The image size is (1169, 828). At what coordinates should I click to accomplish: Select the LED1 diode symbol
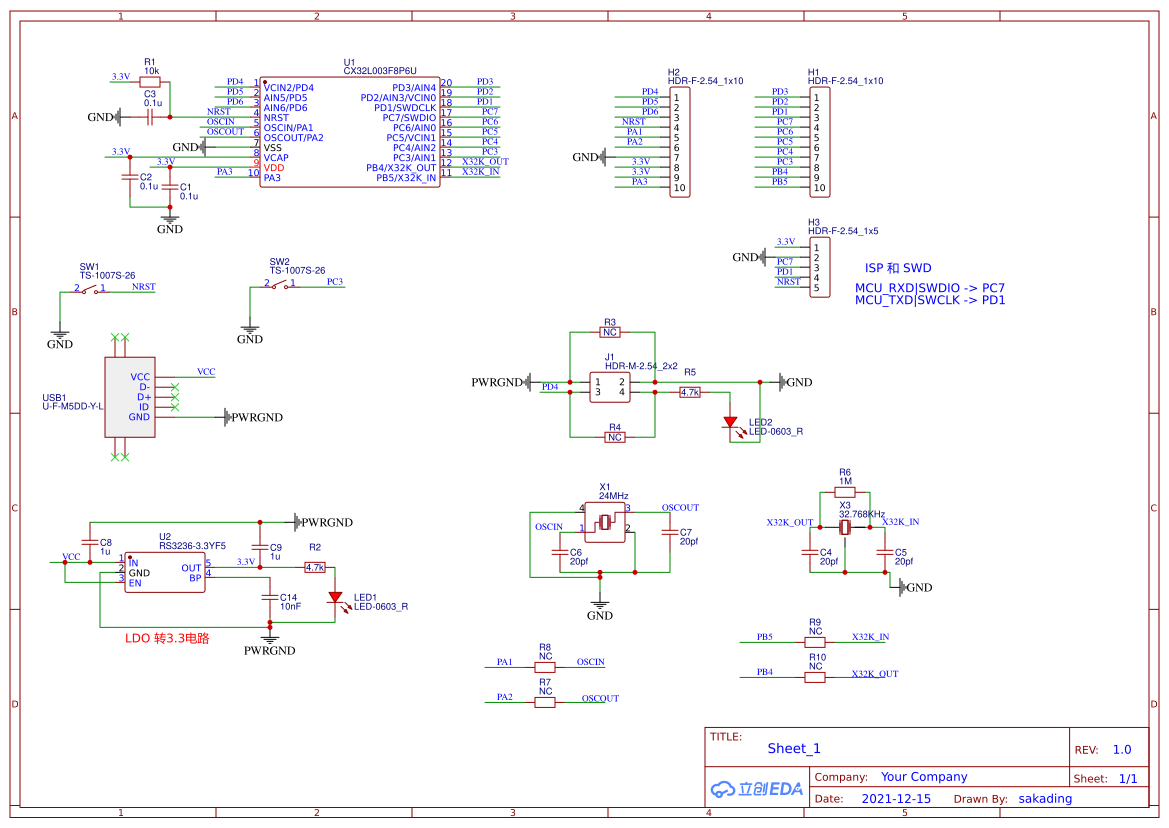click(336, 598)
